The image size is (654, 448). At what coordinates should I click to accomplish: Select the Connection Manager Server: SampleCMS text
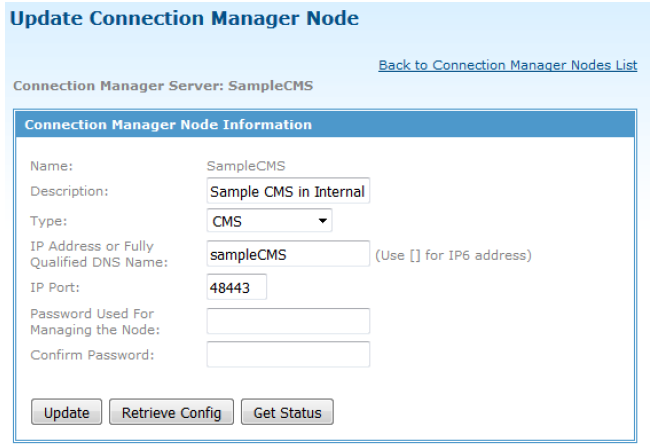(x=163, y=86)
